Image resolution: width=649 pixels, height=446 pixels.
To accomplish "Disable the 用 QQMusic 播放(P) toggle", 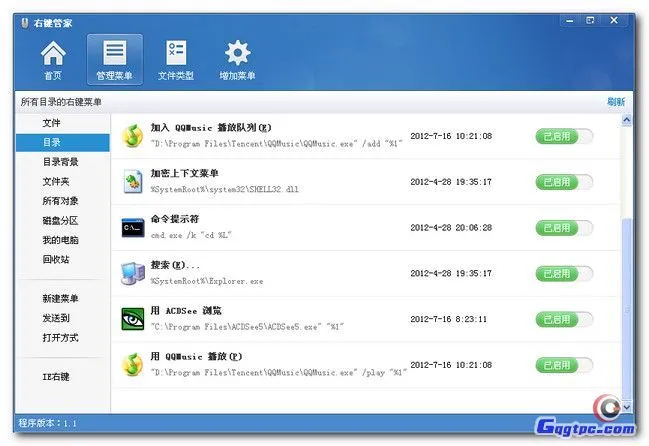I will pyautogui.click(x=564, y=365).
